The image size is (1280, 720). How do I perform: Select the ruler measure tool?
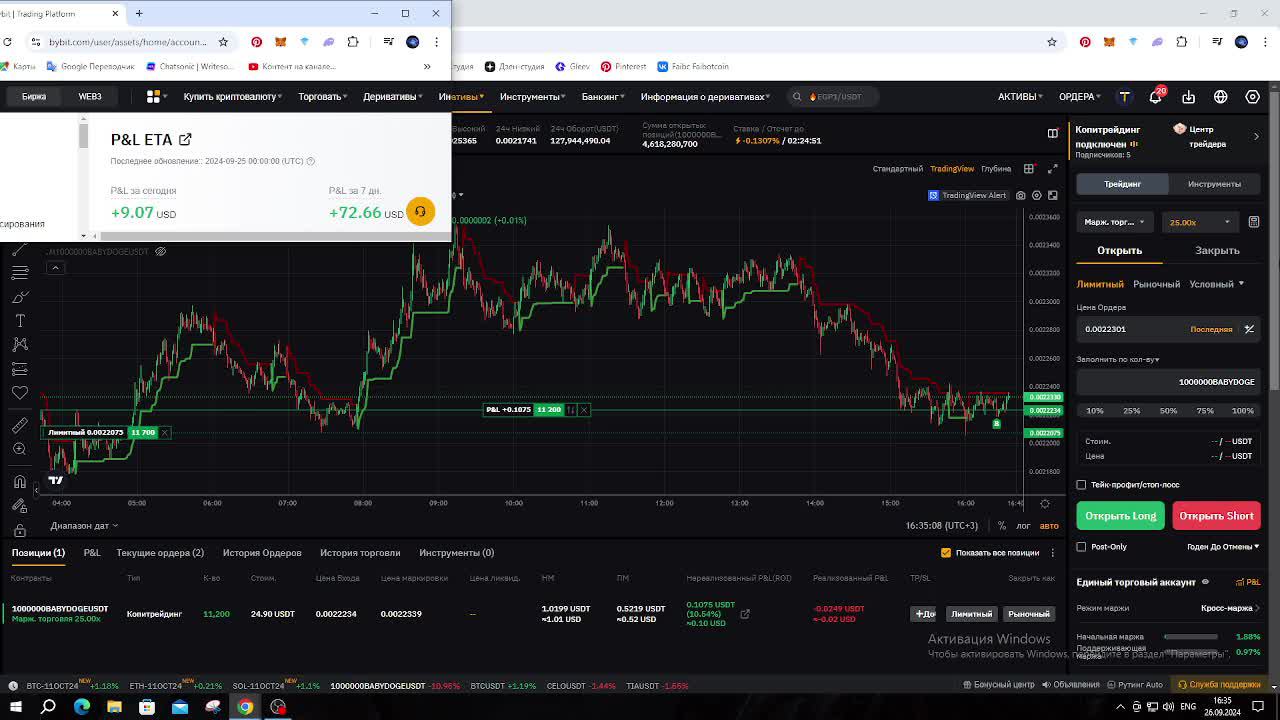click(19, 425)
